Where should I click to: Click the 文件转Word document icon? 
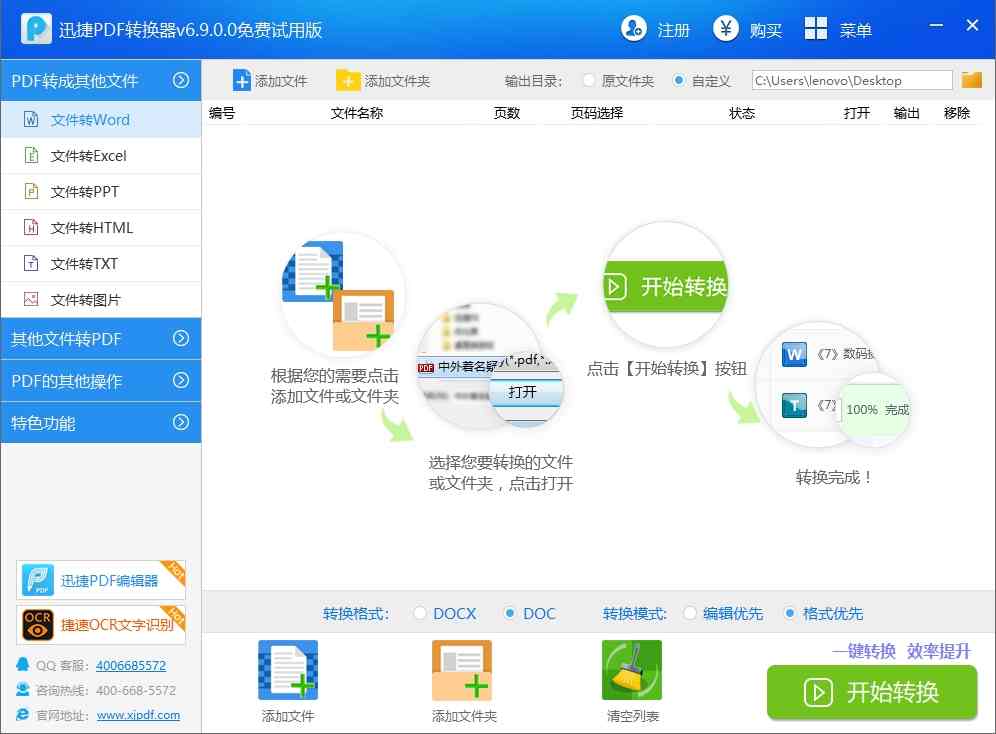[x=30, y=119]
